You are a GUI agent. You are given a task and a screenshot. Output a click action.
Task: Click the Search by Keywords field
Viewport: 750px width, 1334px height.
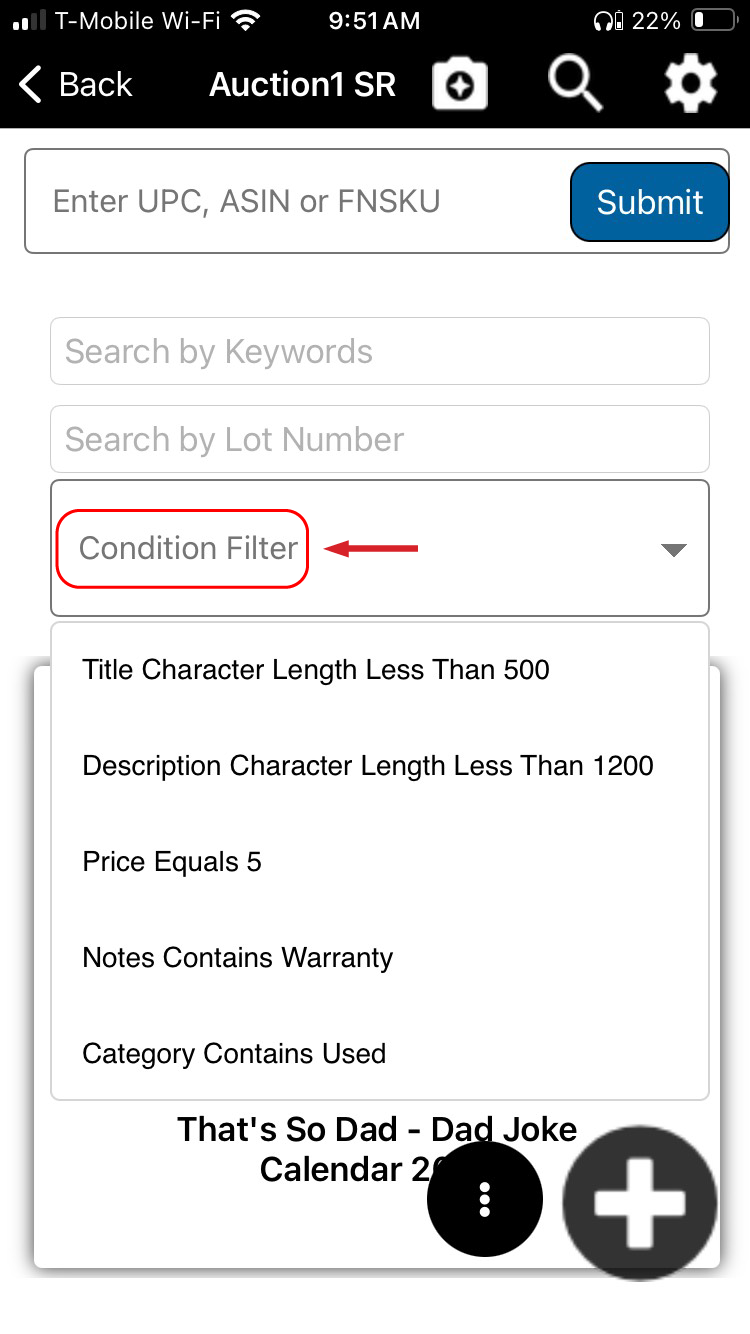pos(380,351)
